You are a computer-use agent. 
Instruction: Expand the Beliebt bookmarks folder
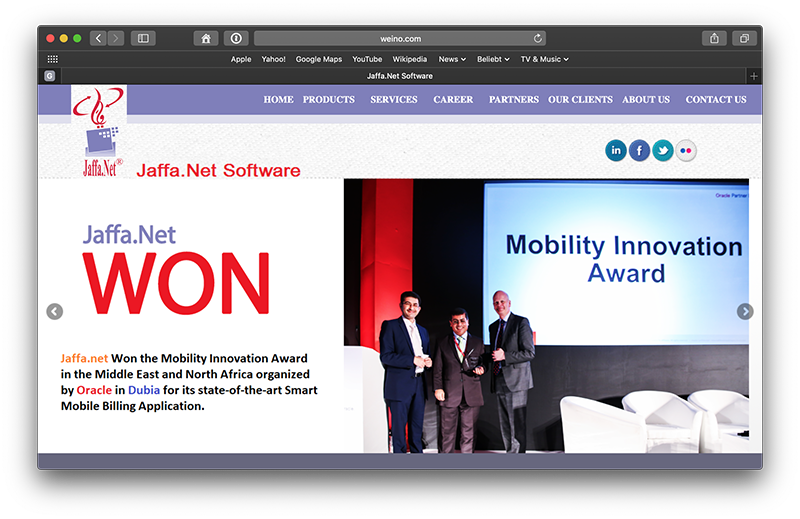click(x=493, y=59)
